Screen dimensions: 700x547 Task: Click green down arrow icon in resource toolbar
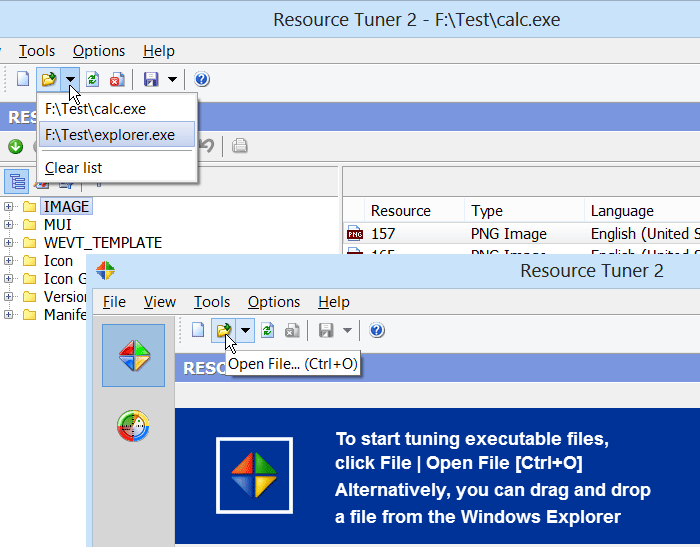tap(16, 146)
